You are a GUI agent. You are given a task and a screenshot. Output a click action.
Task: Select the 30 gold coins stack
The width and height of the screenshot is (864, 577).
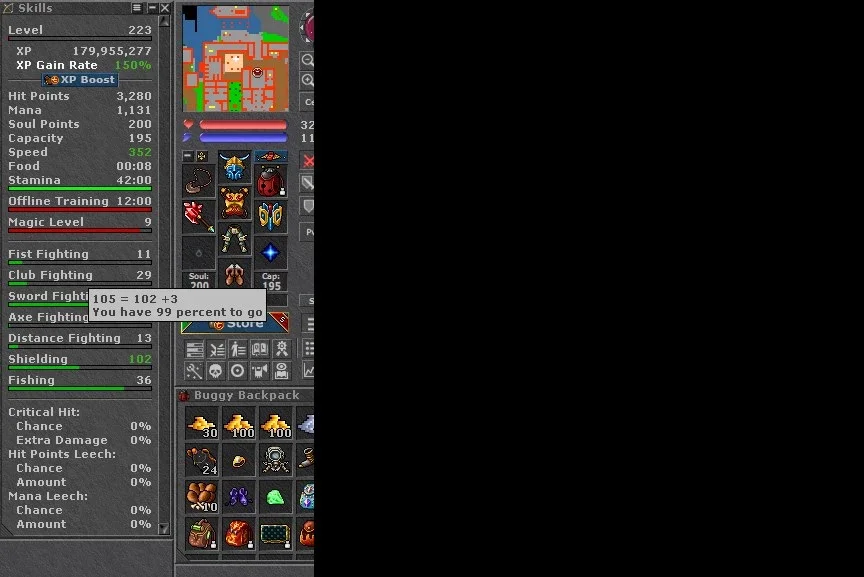(x=202, y=423)
